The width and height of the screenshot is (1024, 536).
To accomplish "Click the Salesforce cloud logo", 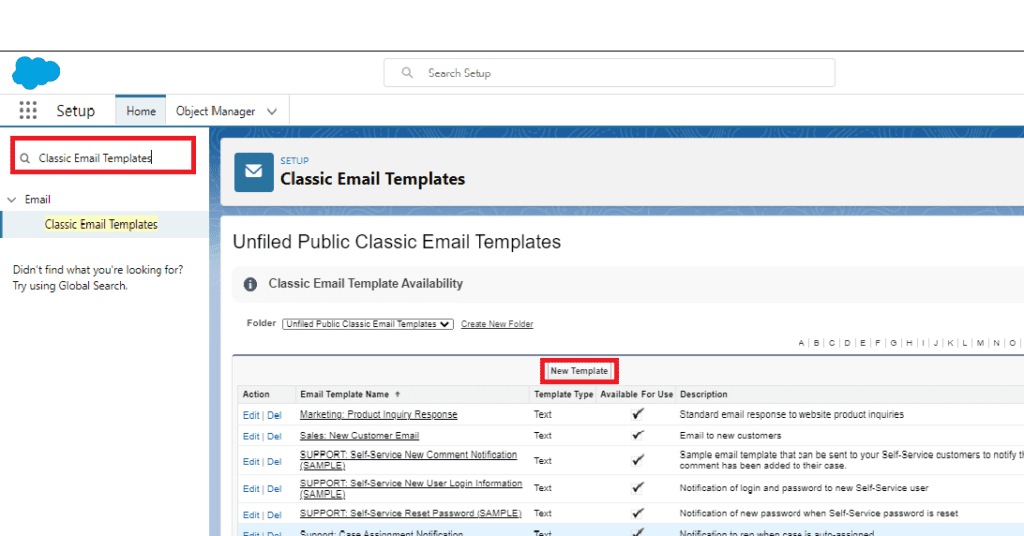I will click(x=36, y=72).
